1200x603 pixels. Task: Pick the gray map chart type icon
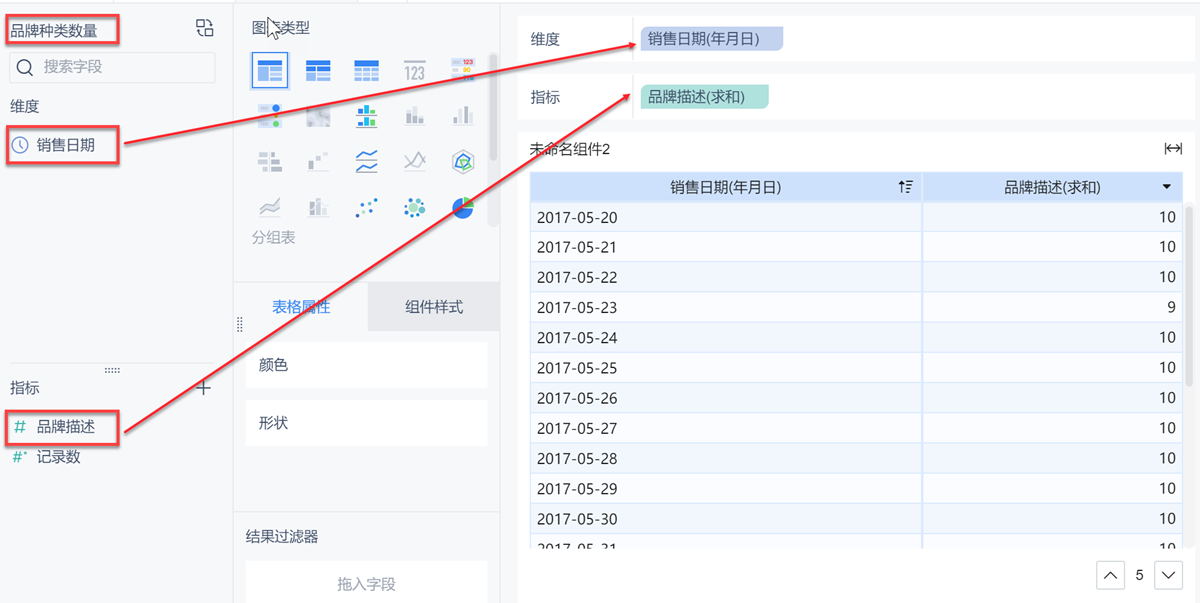pyautogui.click(x=318, y=117)
